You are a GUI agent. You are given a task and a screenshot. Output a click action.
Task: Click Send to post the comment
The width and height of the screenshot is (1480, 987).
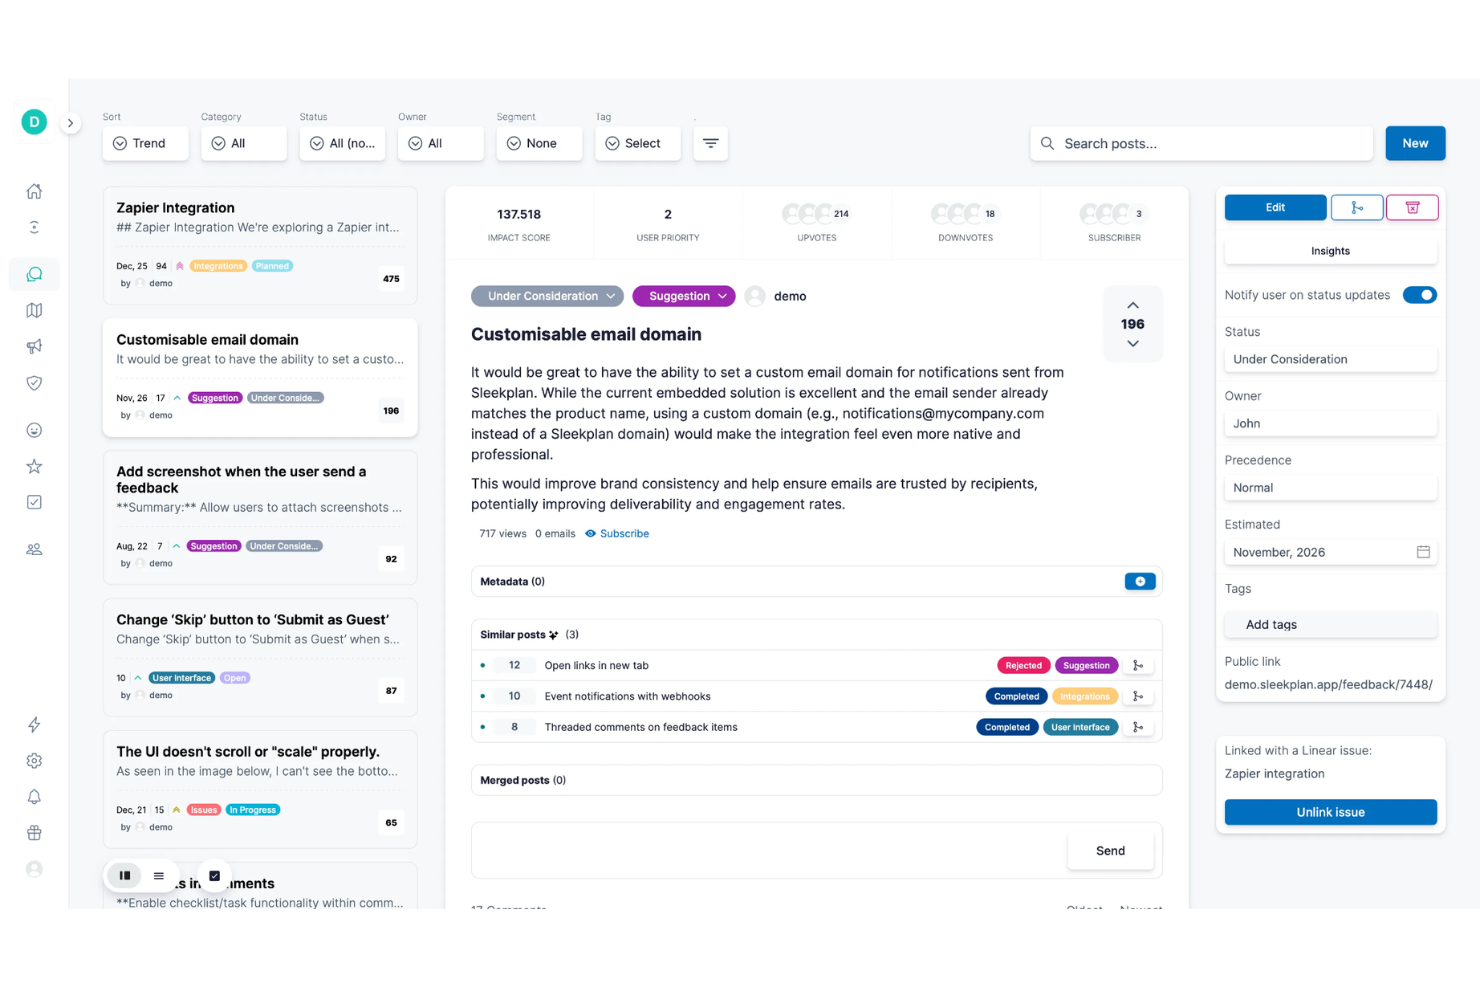click(1110, 851)
